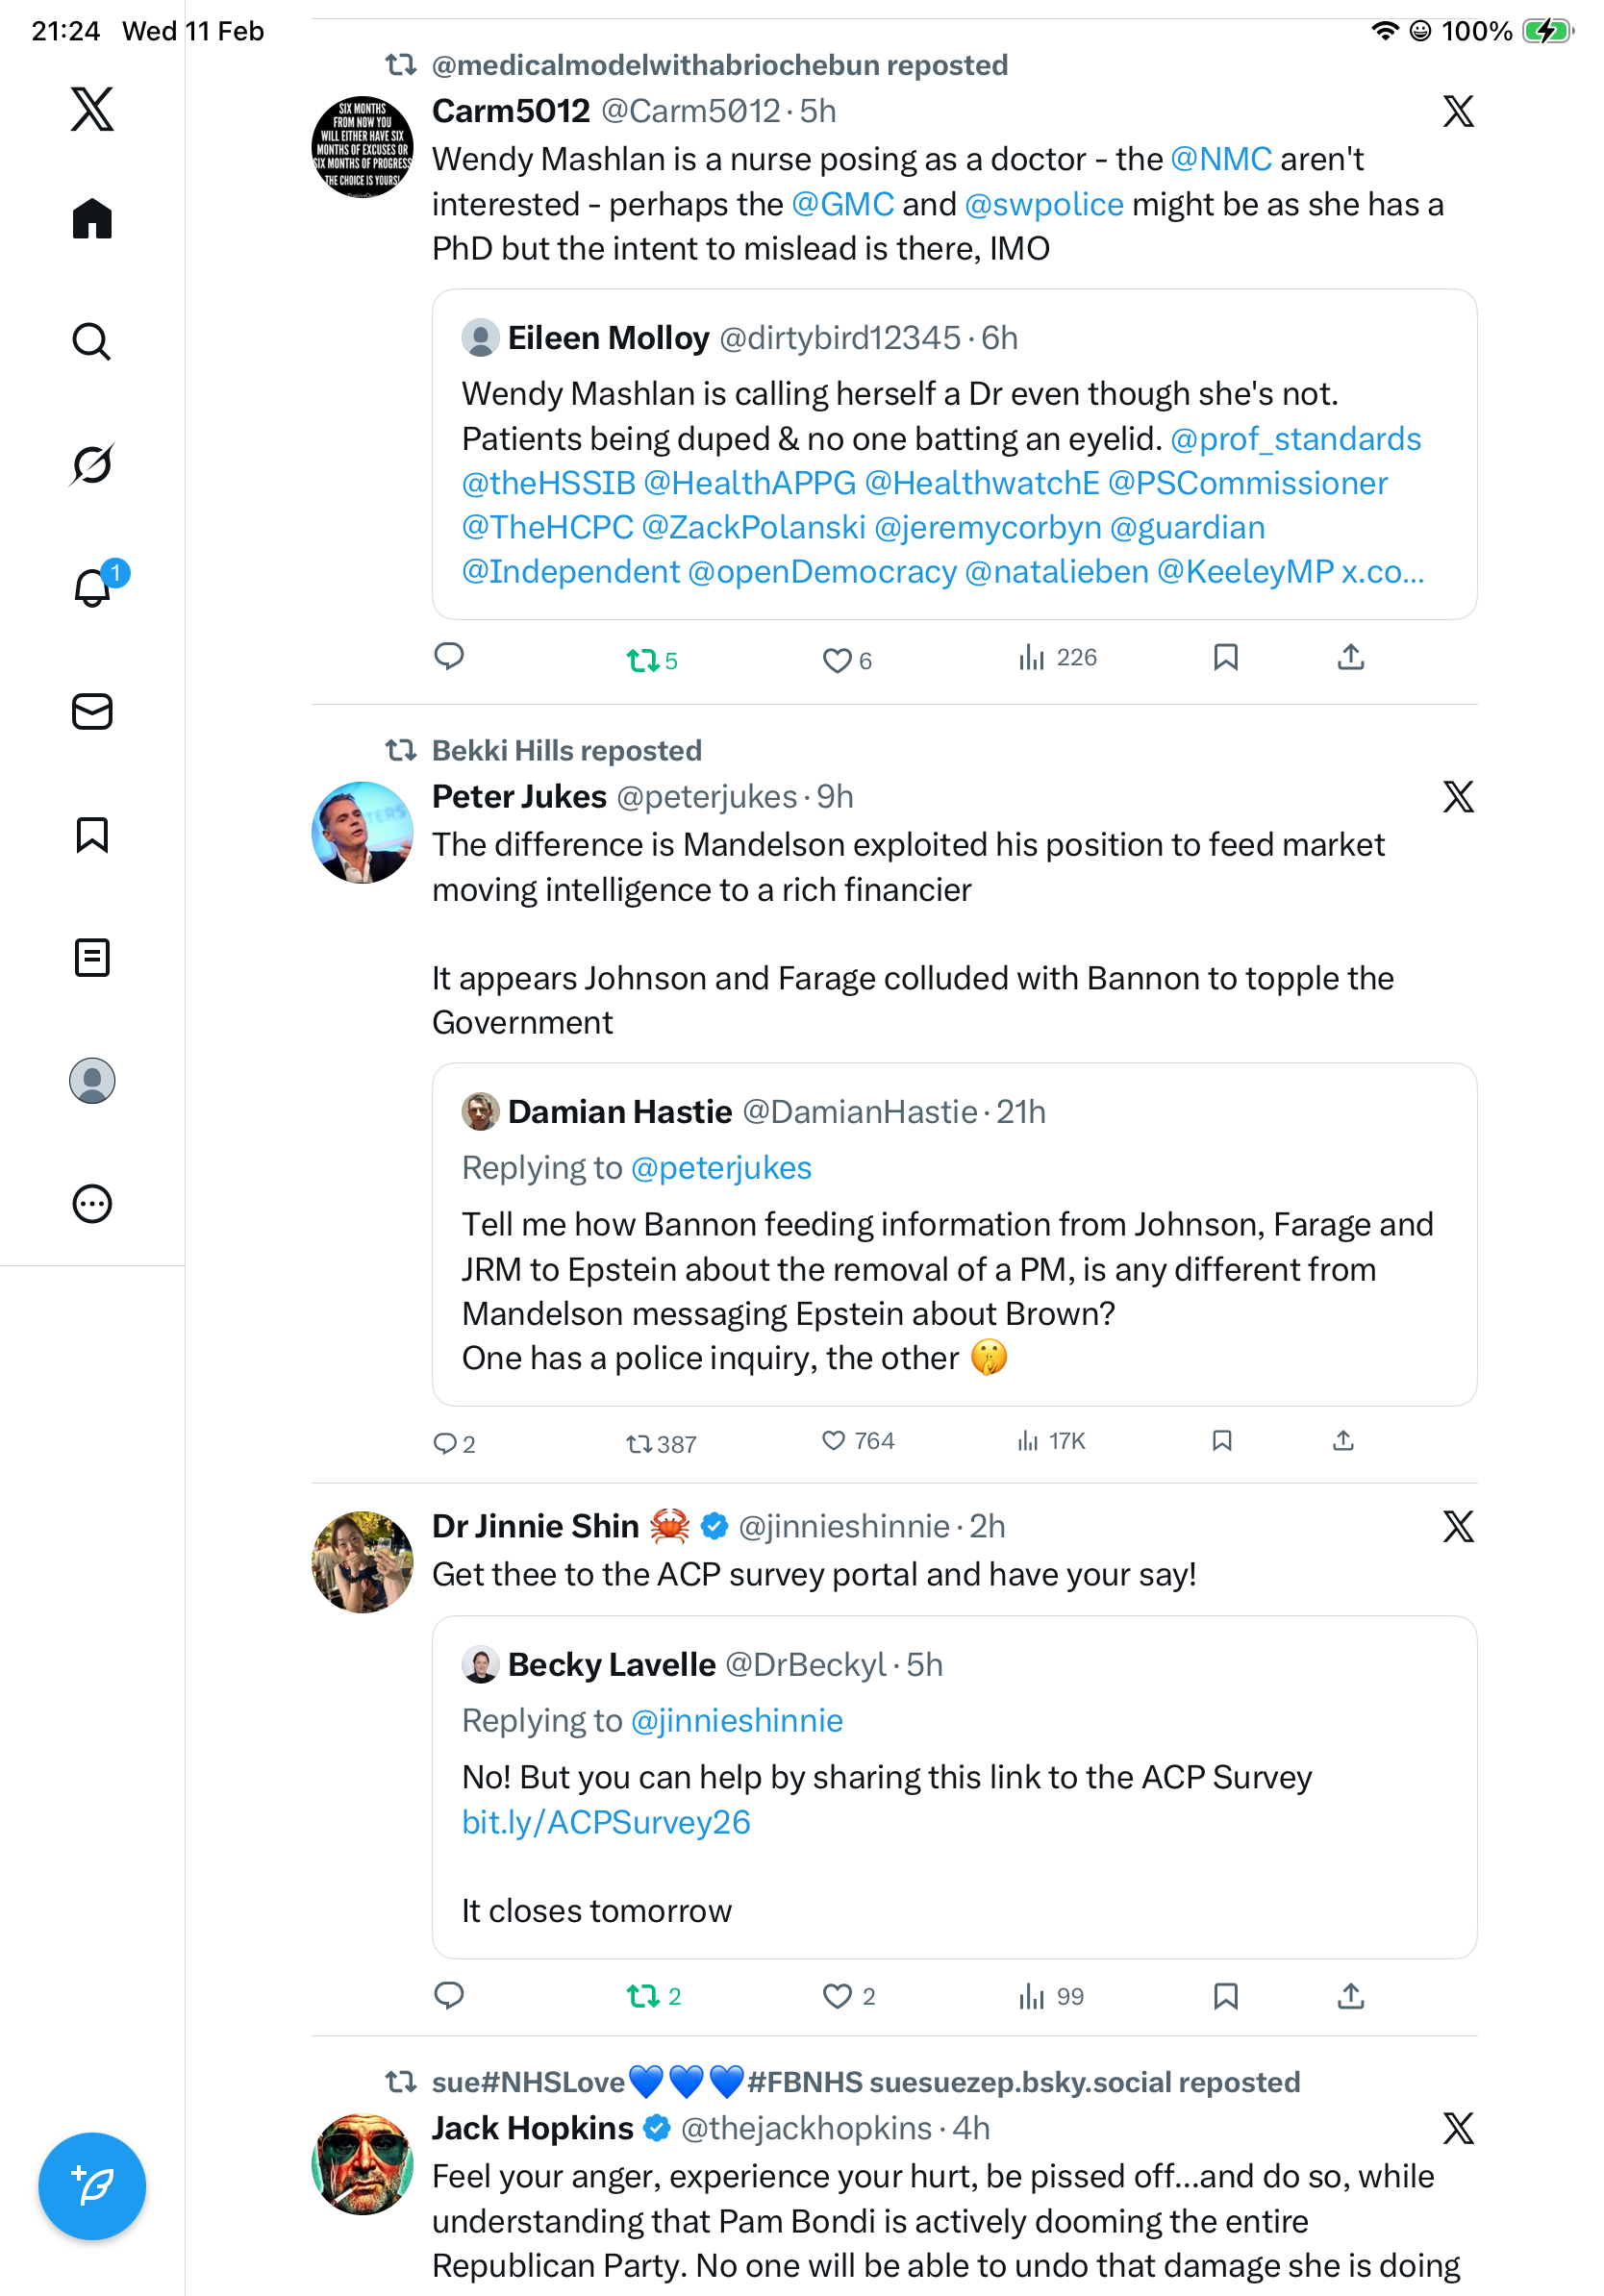
Task: Like the Peter Jukes post
Action: click(833, 1440)
